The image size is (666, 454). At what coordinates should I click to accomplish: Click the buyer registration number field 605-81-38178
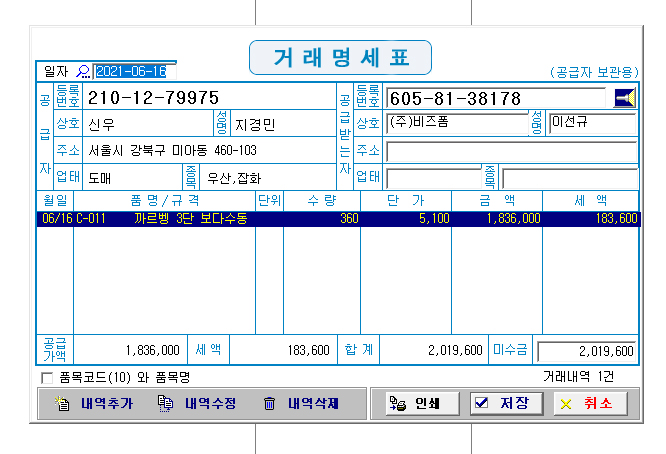(x=496, y=98)
